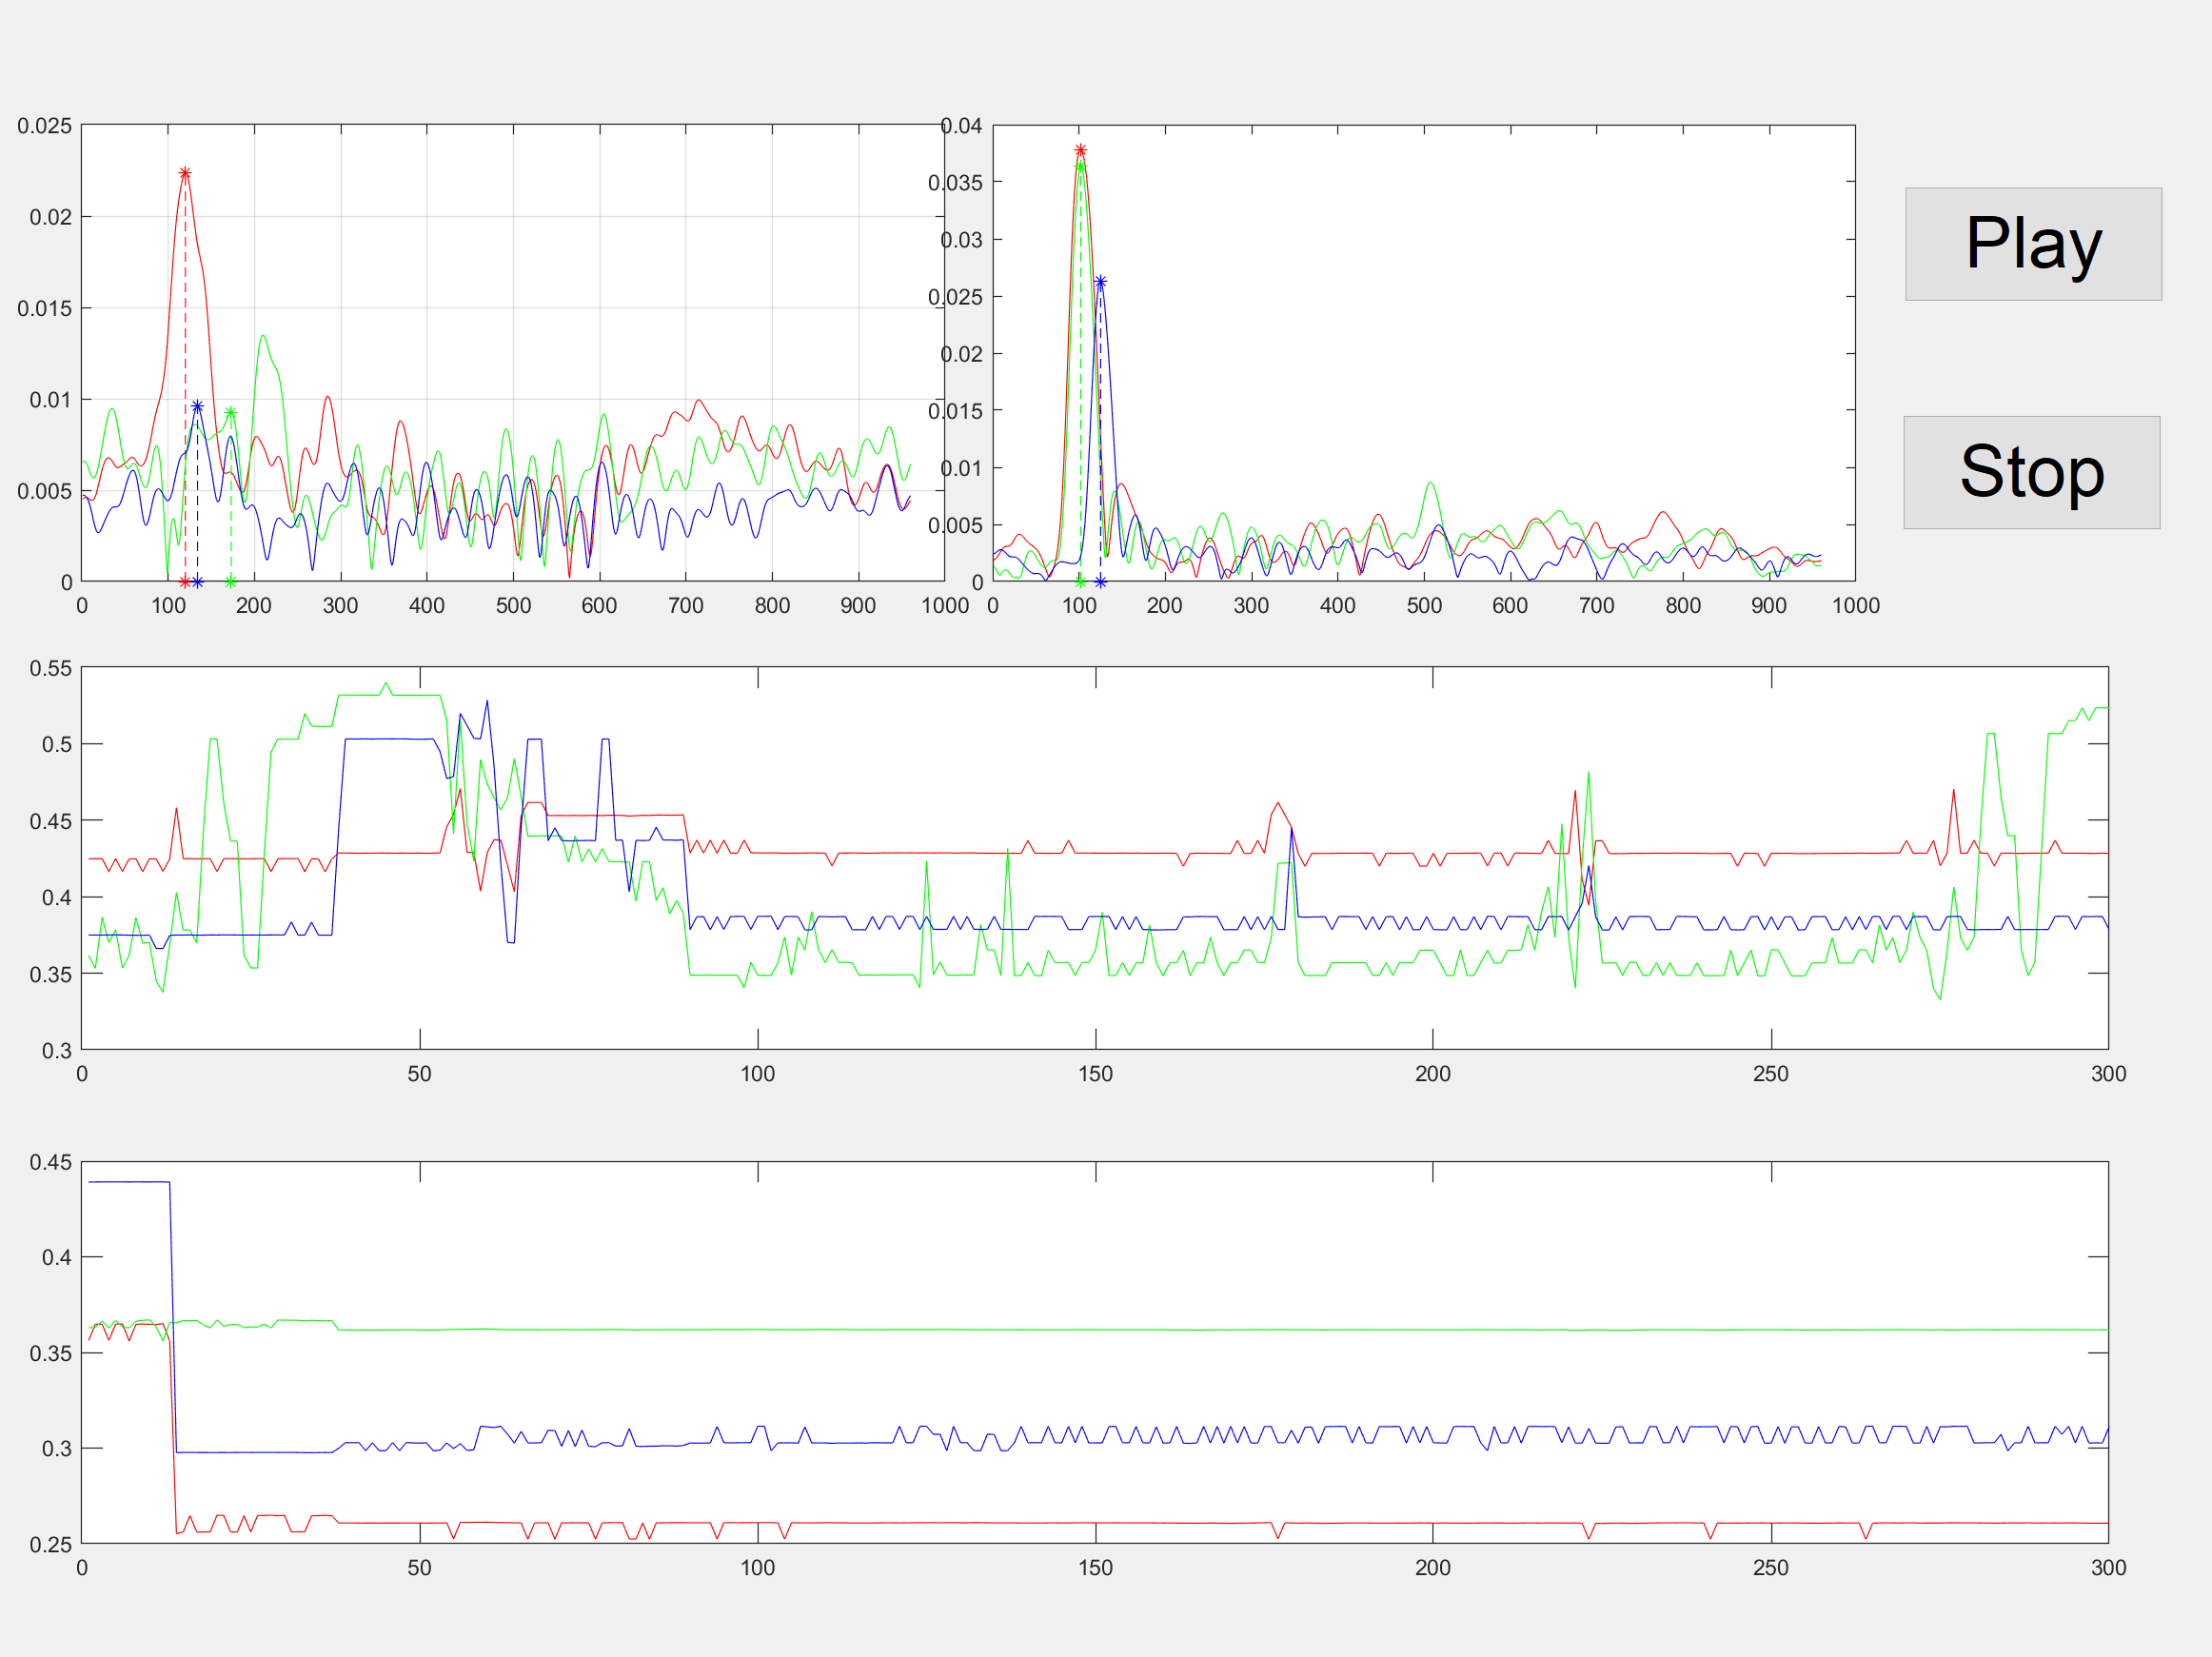Screen dimensions: 2212x1657
Task: Click the 300 x-tick label of bottom plot
Action: [2108, 1568]
